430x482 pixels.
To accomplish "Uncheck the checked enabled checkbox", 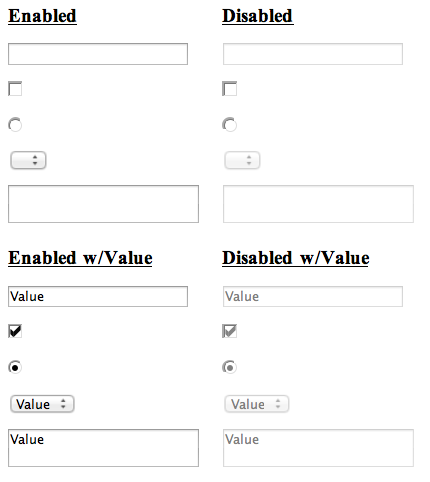I will [15, 331].
